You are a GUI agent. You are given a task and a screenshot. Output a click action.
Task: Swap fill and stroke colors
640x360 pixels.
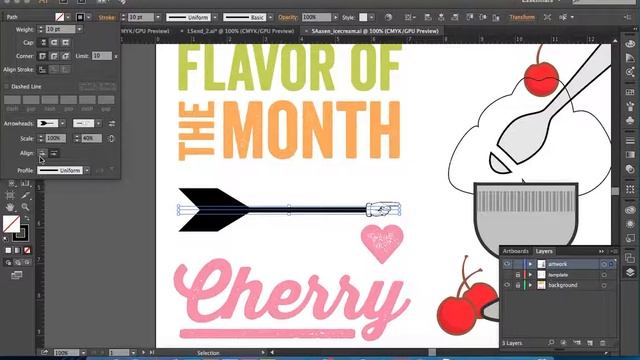(x=27, y=218)
